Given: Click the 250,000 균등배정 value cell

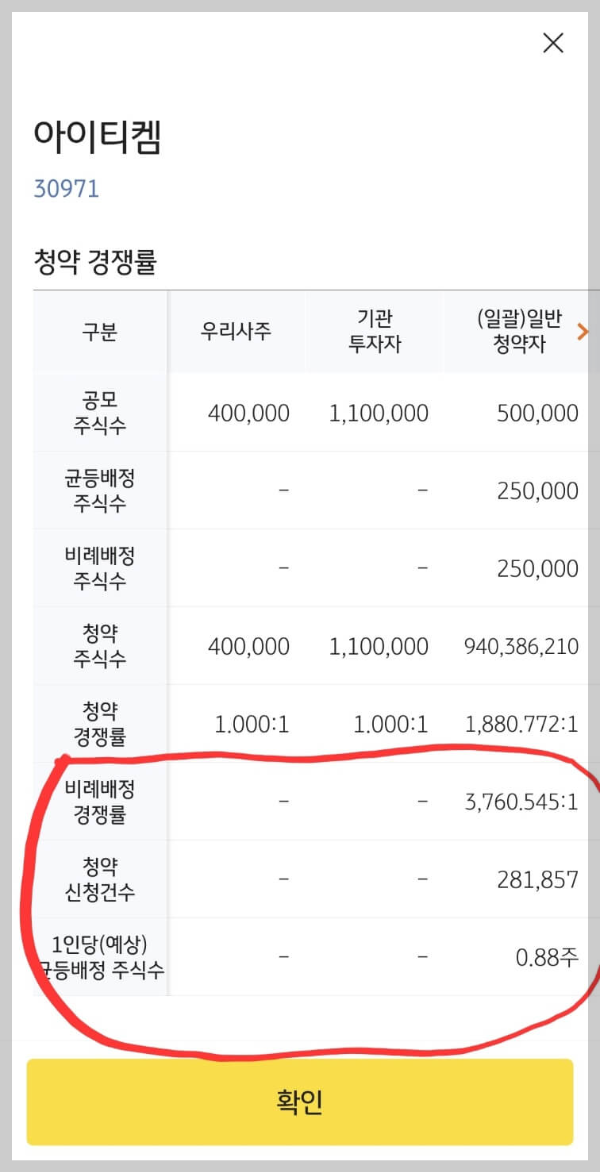Looking at the screenshot, I should pos(537,490).
